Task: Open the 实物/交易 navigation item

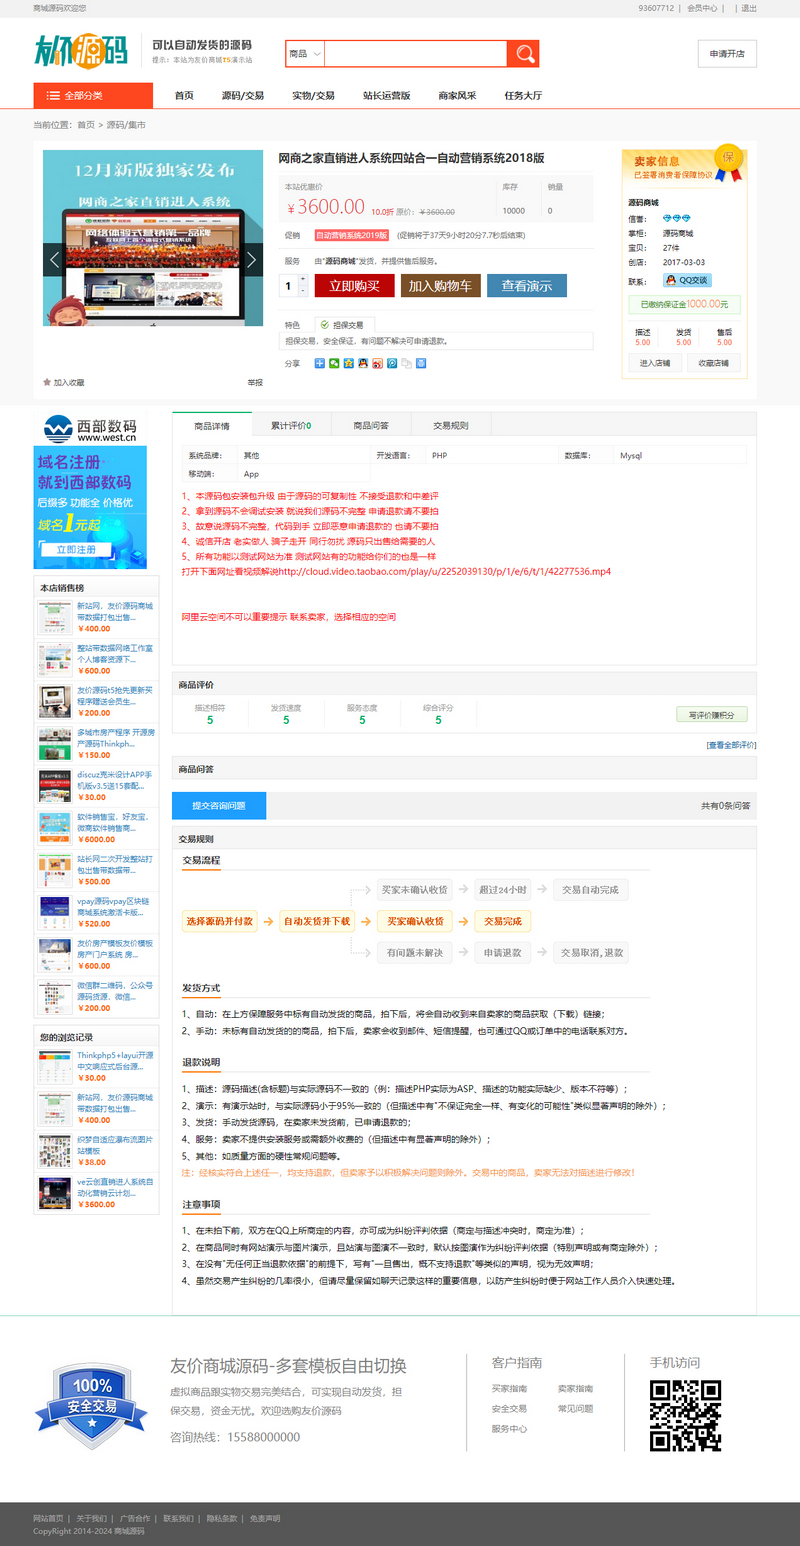Action: pos(313,96)
